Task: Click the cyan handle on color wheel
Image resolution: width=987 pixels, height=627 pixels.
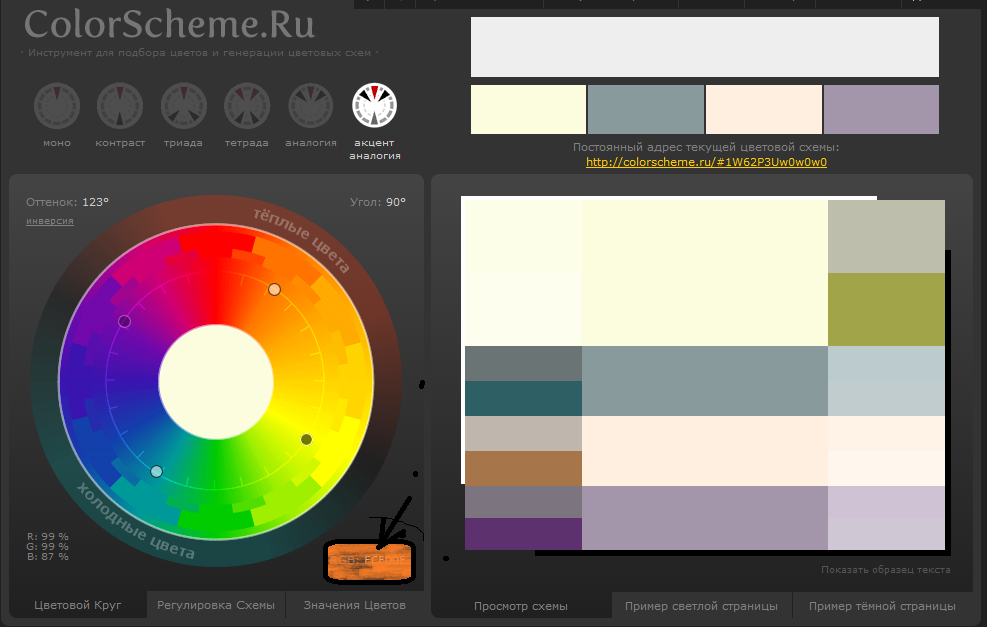Action: click(157, 472)
